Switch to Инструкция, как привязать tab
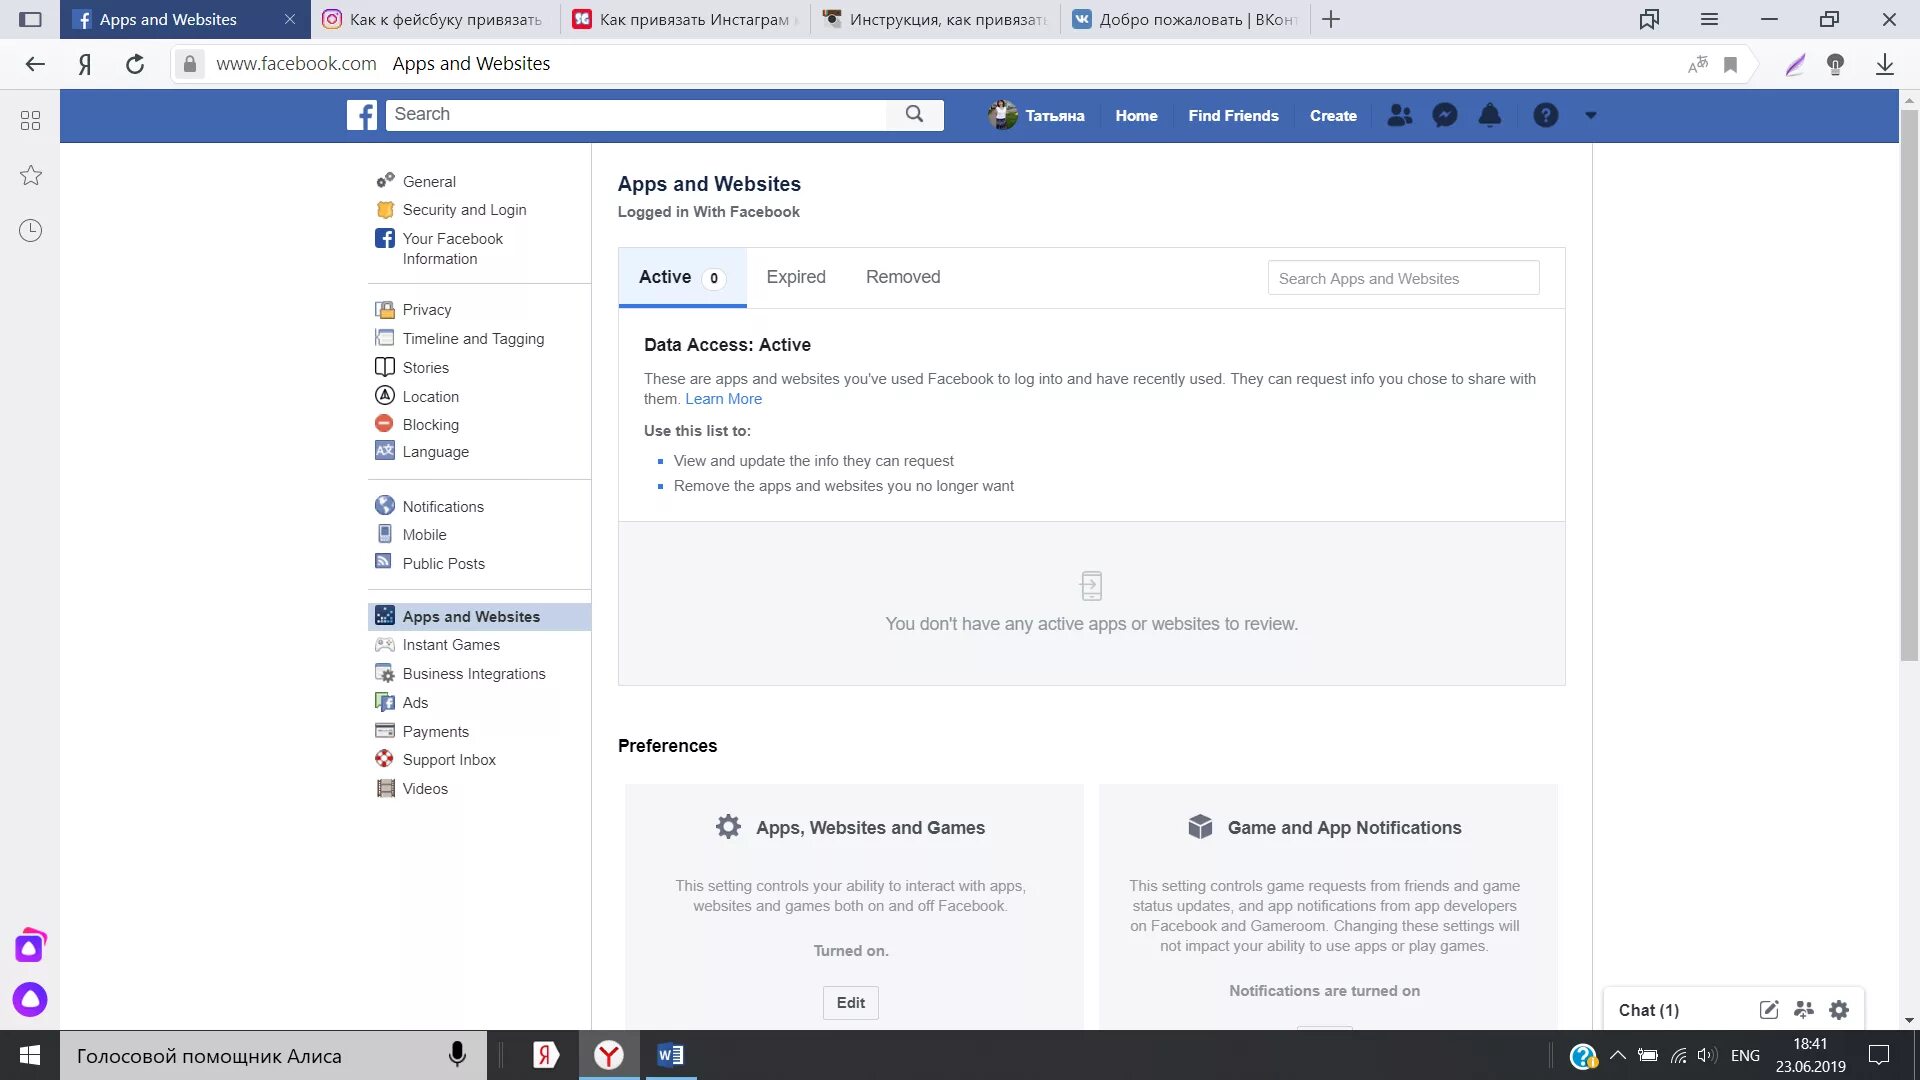The width and height of the screenshot is (1920, 1080). 935,19
